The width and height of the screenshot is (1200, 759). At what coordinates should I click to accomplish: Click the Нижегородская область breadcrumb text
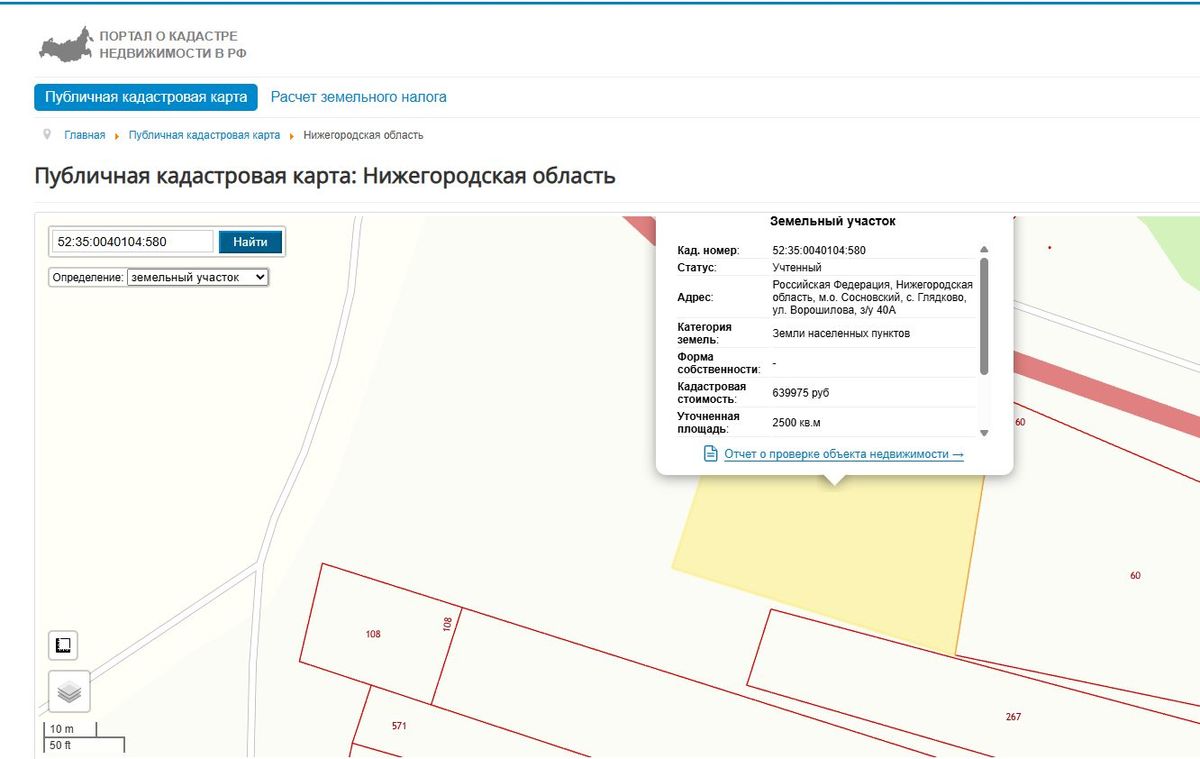(x=363, y=135)
